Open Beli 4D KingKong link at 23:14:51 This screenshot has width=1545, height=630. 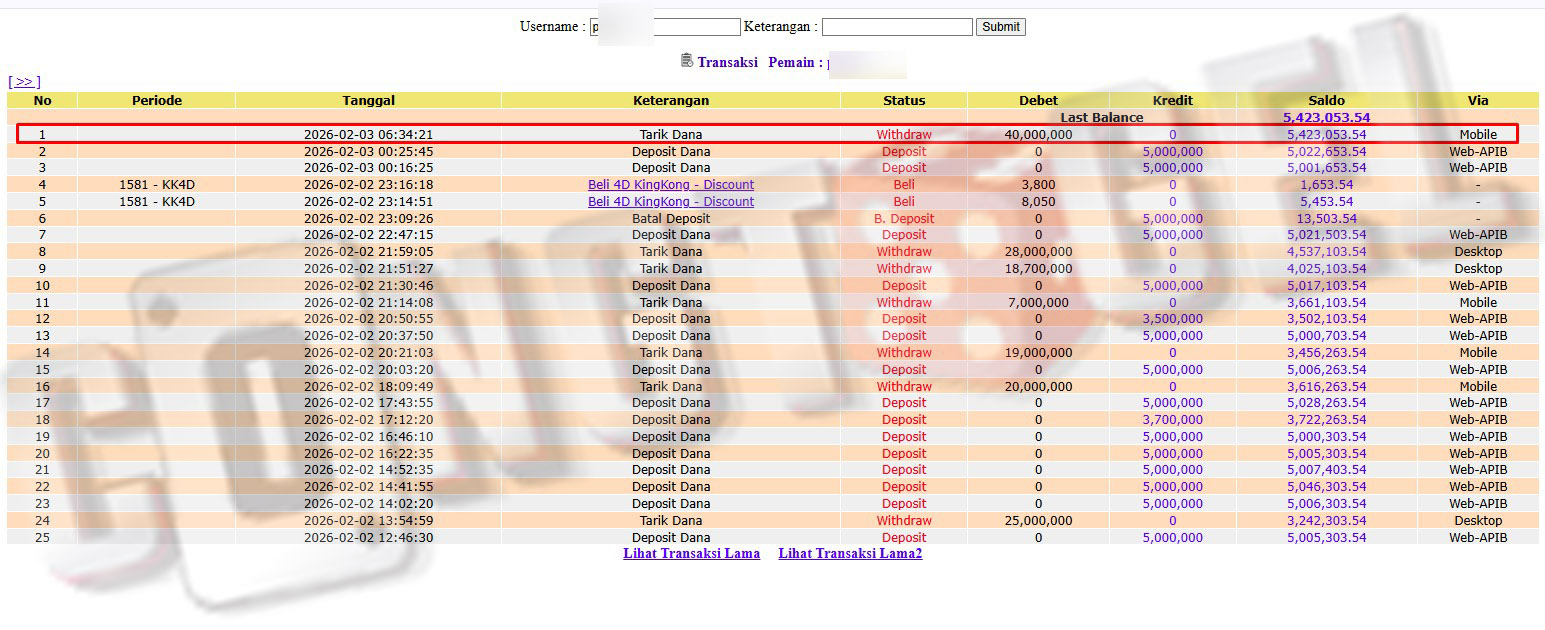[671, 202]
